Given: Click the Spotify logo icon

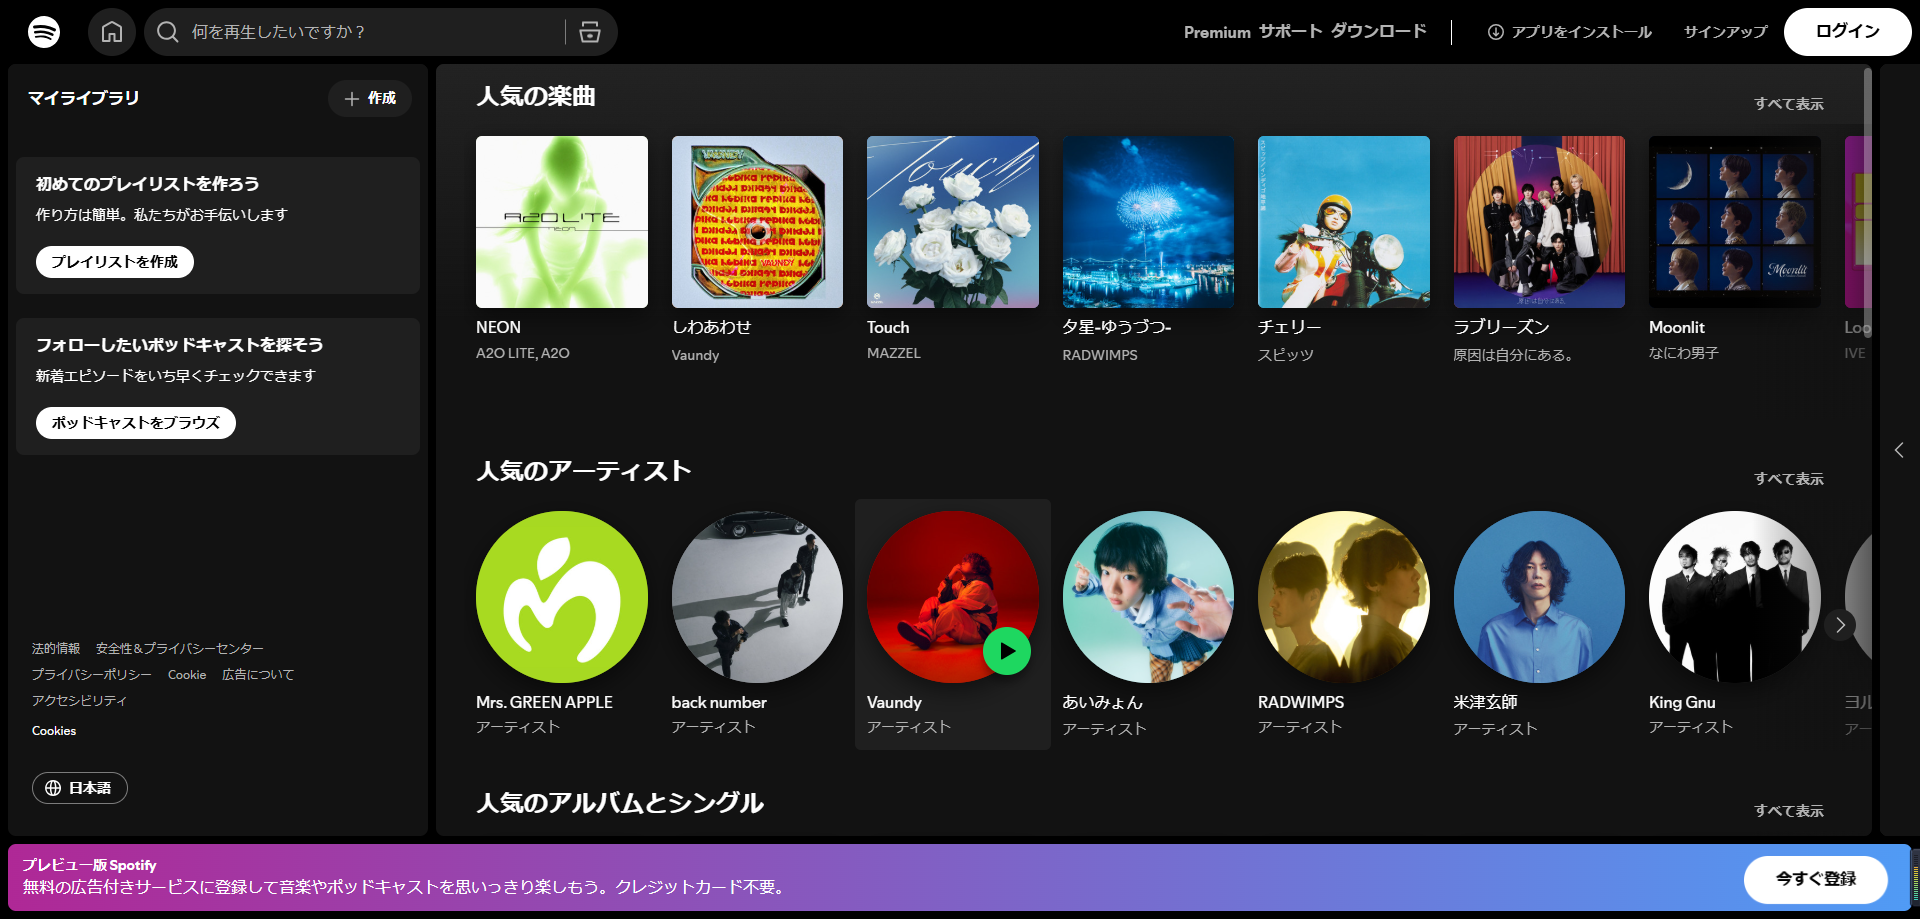Looking at the screenshot, I should tap(44, 32).
